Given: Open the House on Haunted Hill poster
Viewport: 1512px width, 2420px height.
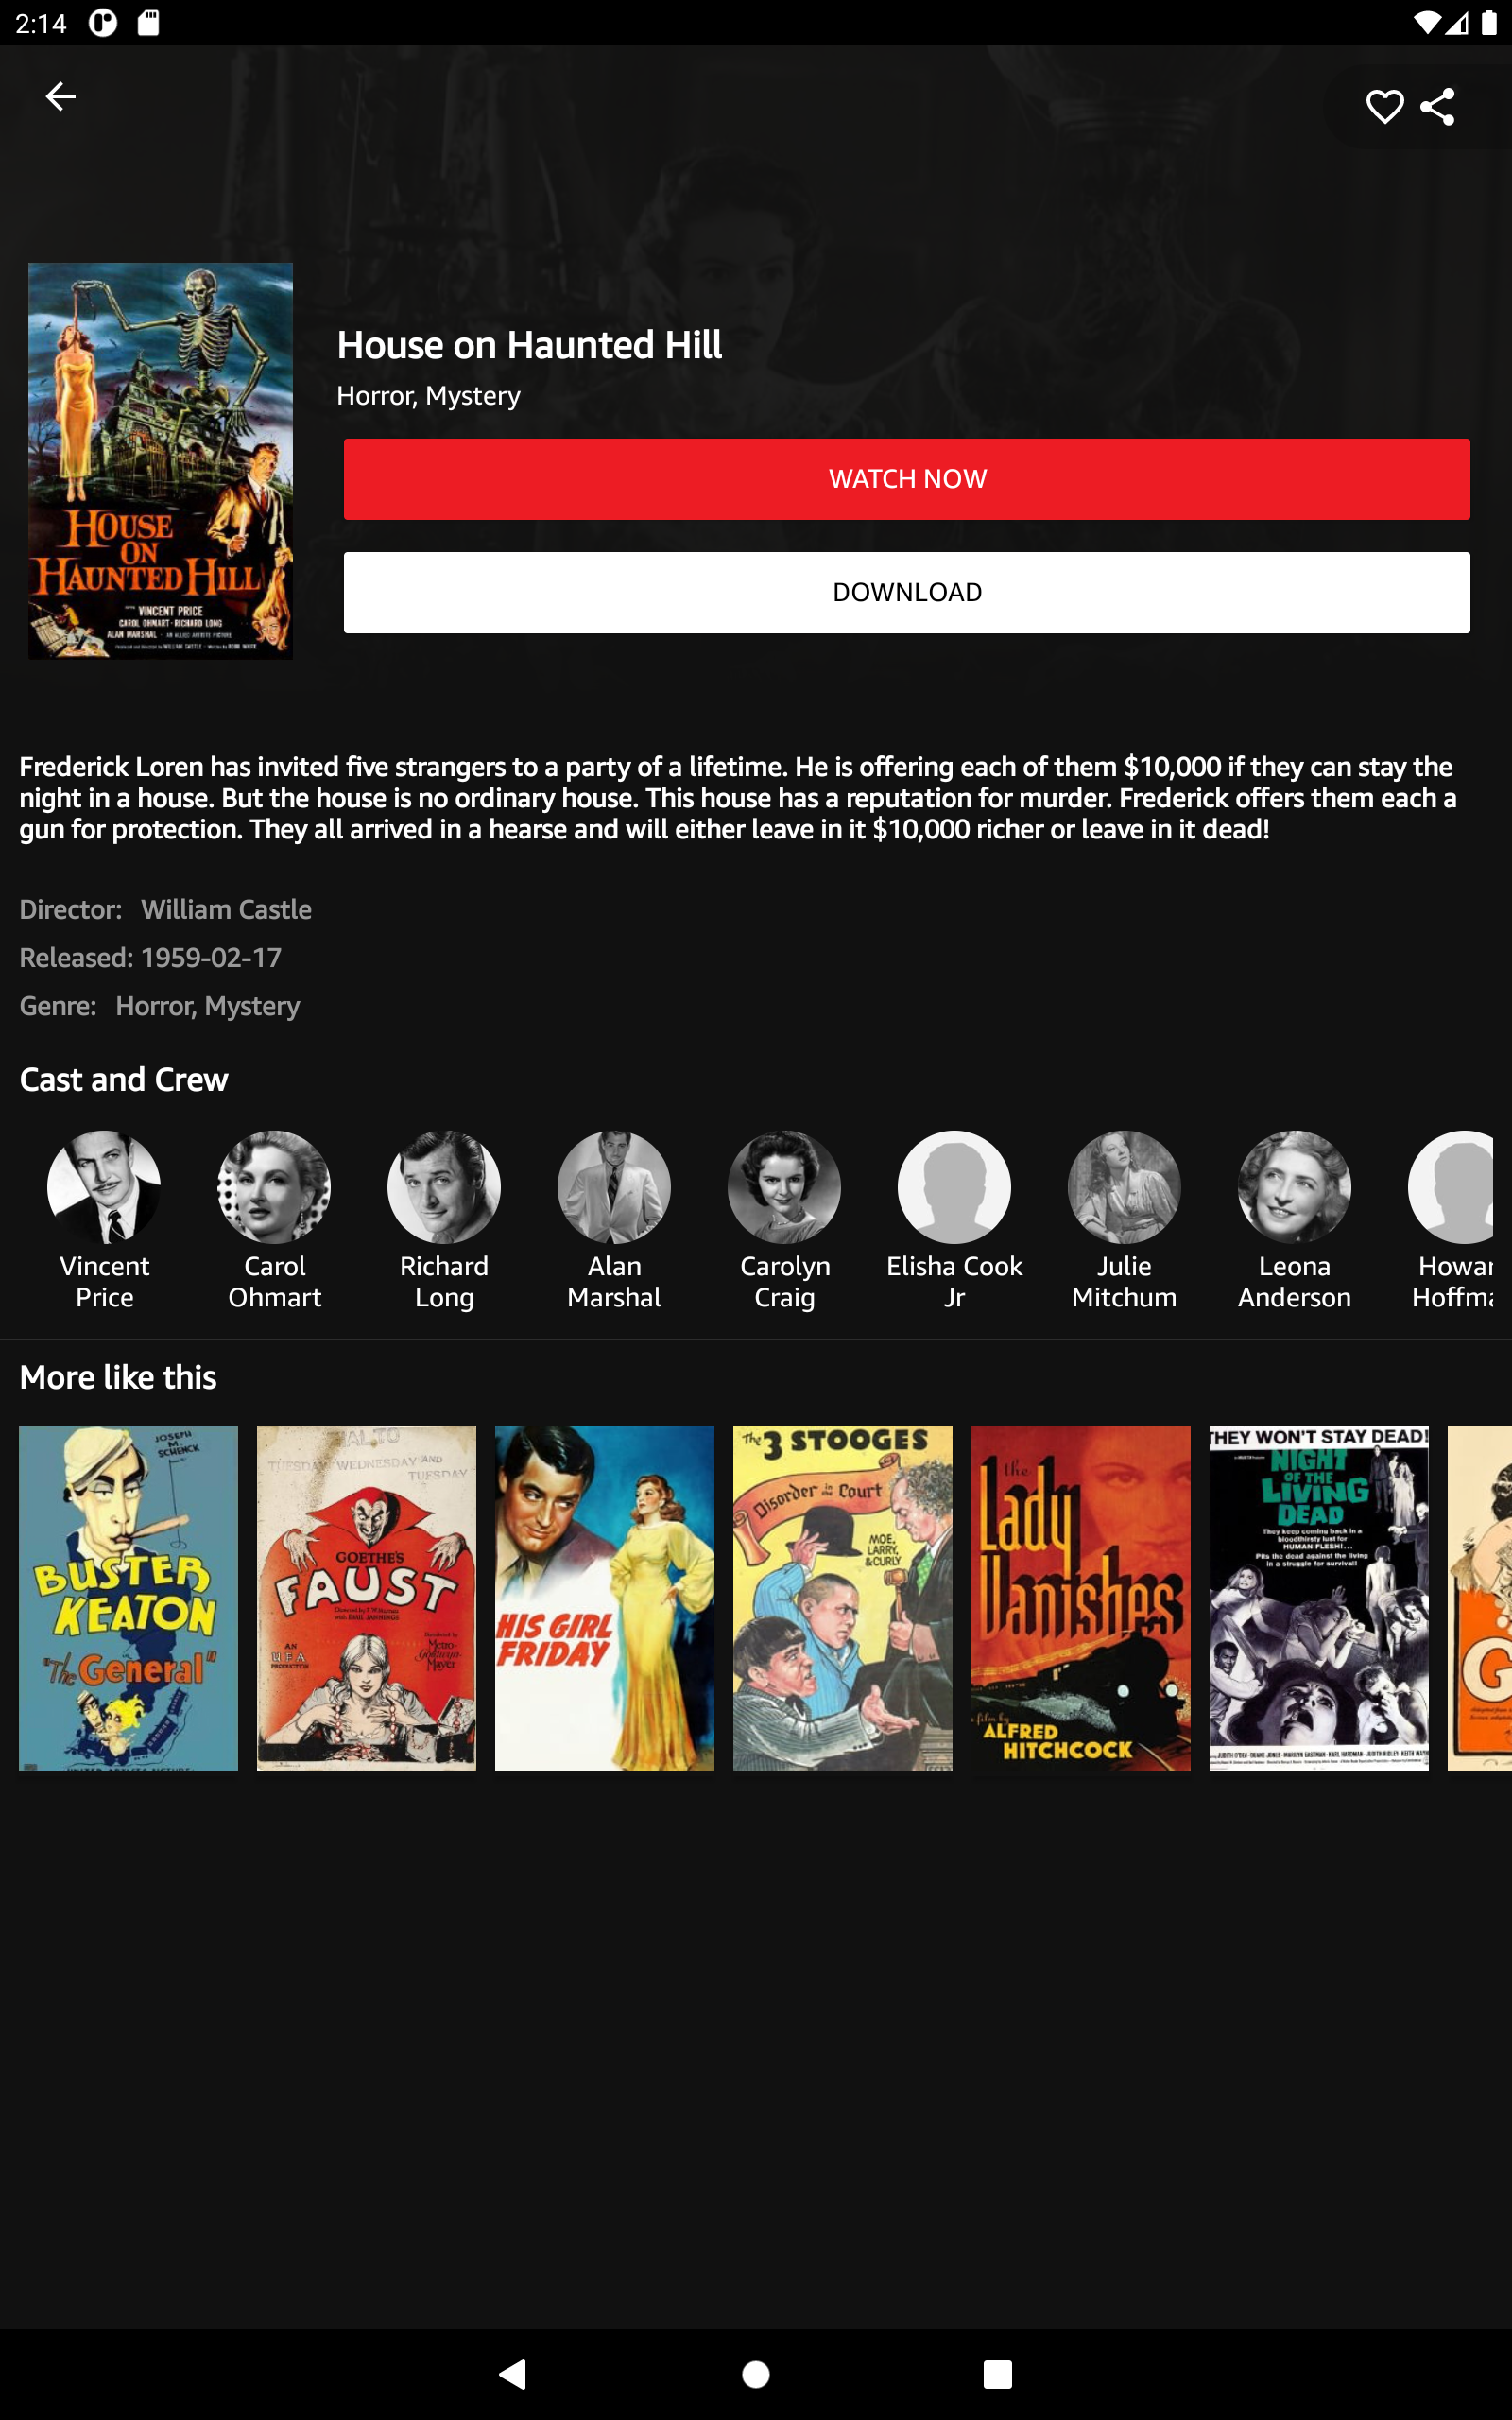Looking at the screenshot, I should coord(160,461).
